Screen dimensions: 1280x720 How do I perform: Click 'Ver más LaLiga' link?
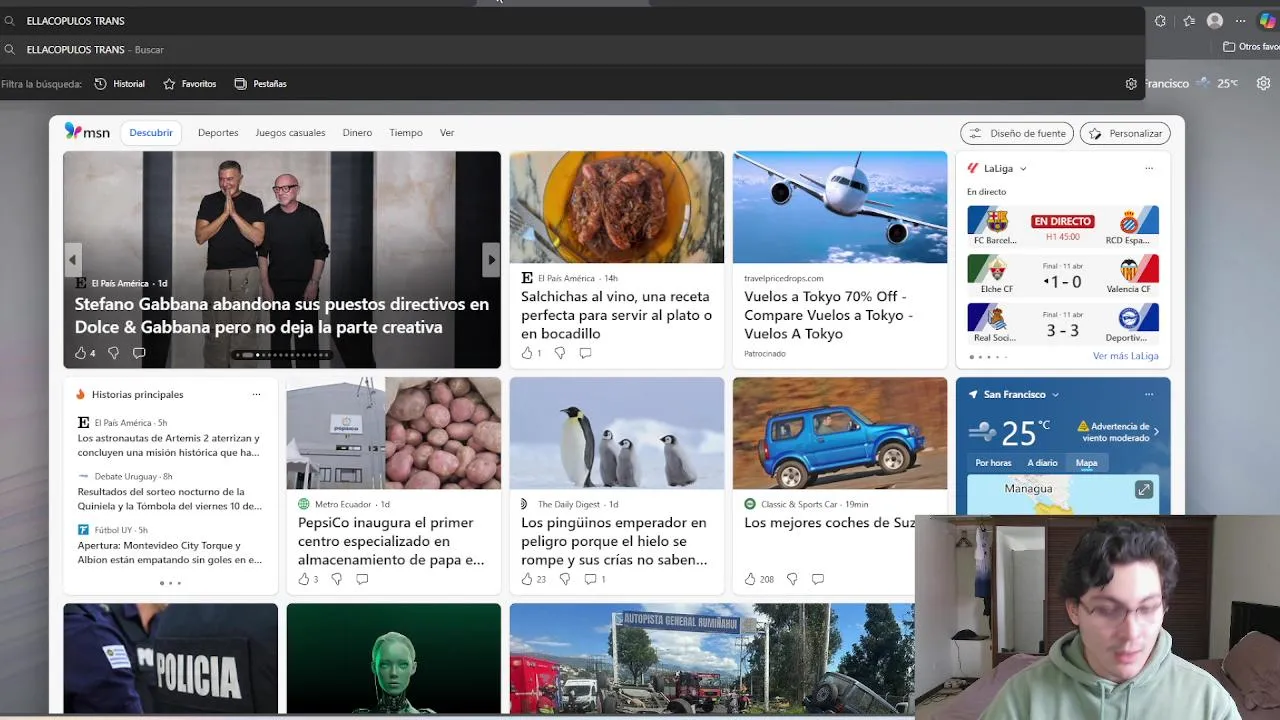(1125, 356)
